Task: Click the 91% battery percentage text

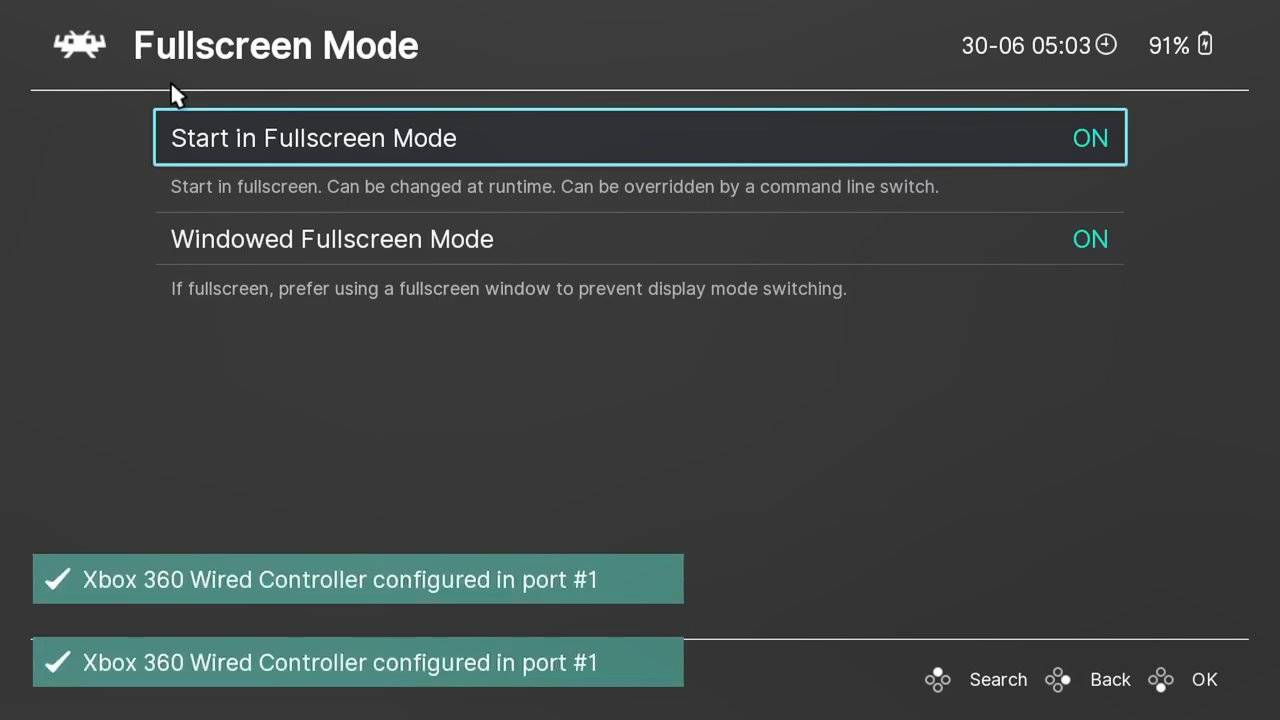Action: (1166, 44)
